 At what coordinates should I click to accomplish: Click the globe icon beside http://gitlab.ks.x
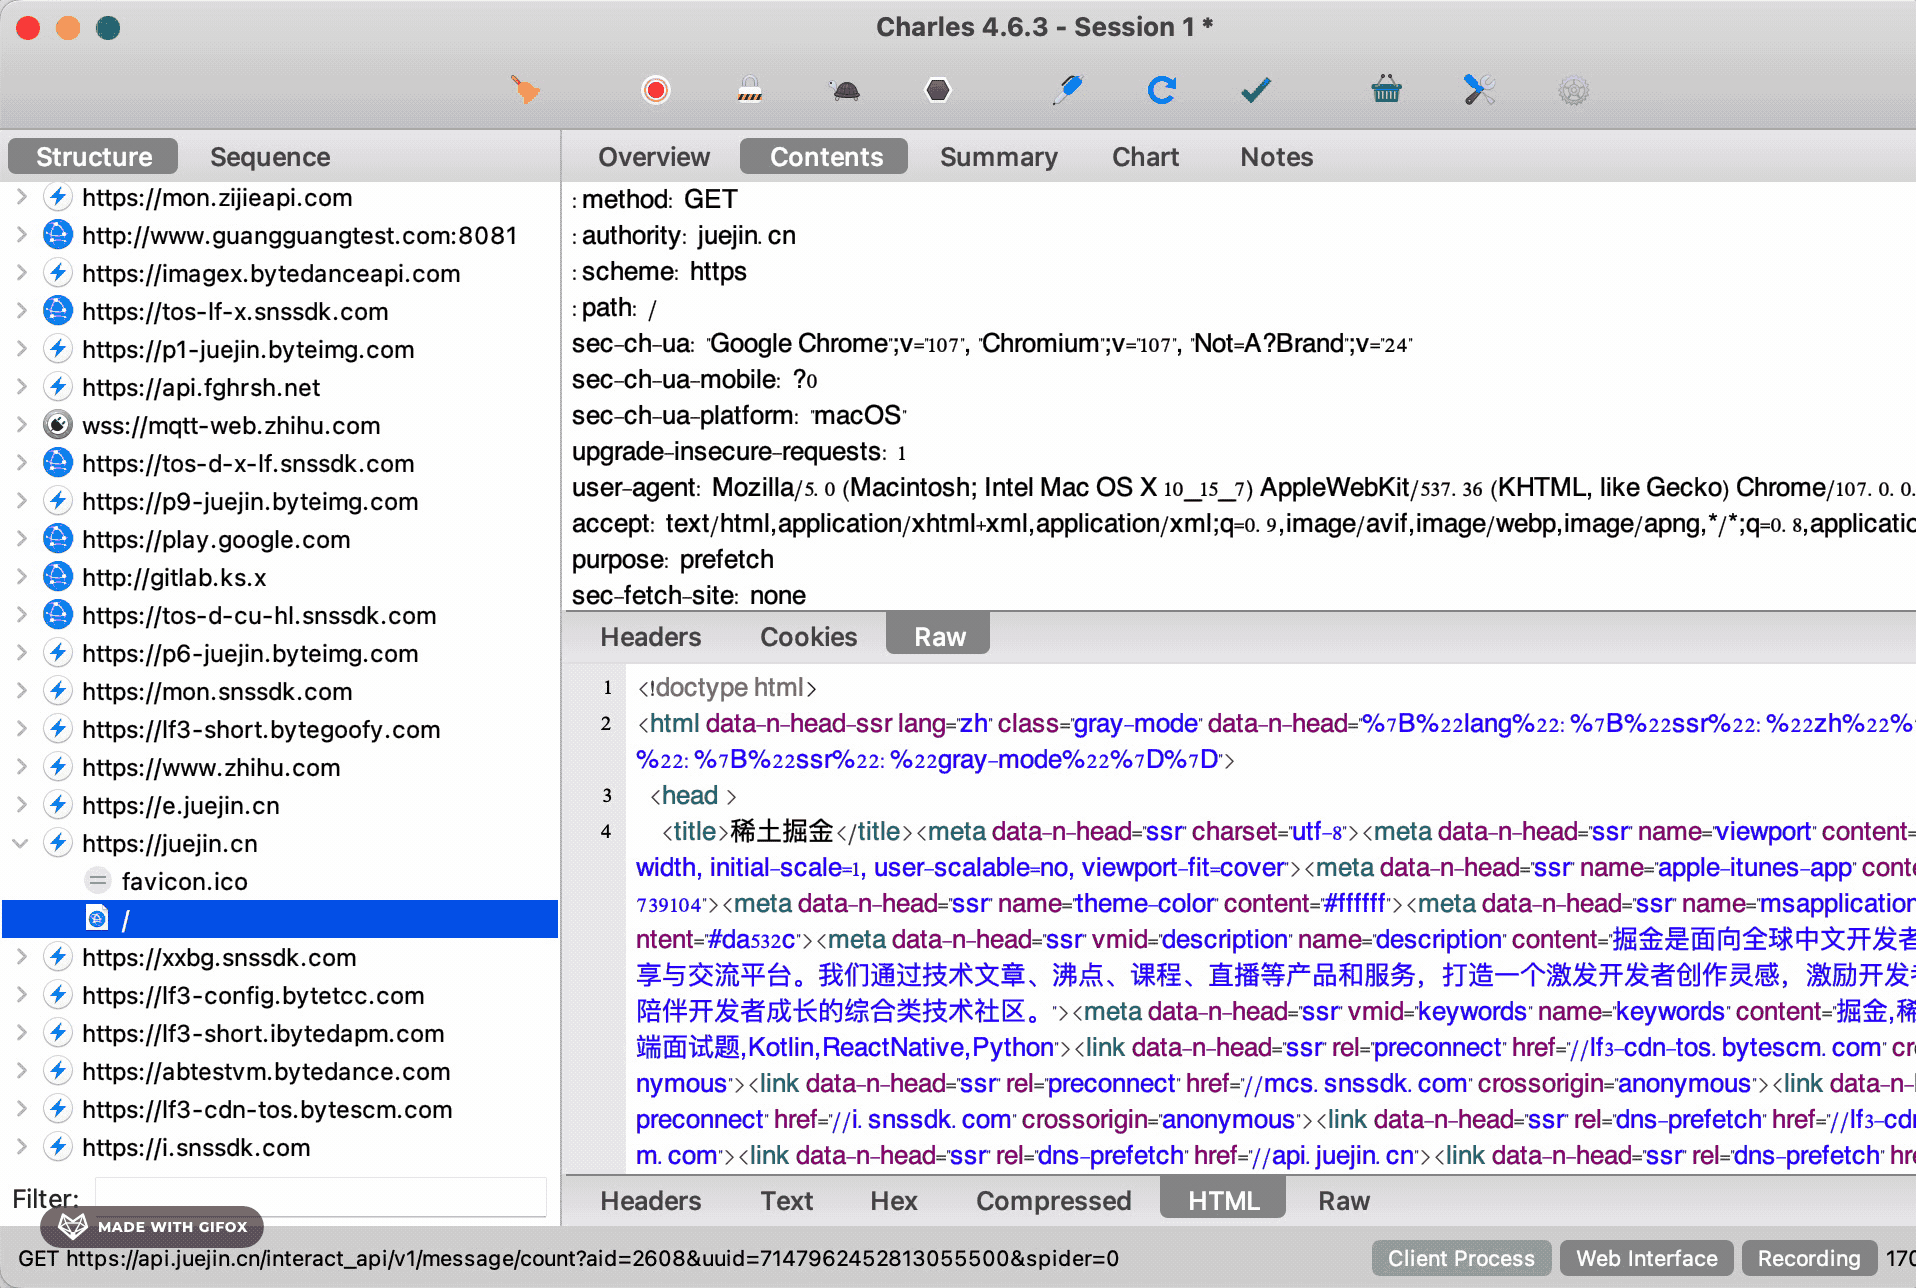pos(58,577)
